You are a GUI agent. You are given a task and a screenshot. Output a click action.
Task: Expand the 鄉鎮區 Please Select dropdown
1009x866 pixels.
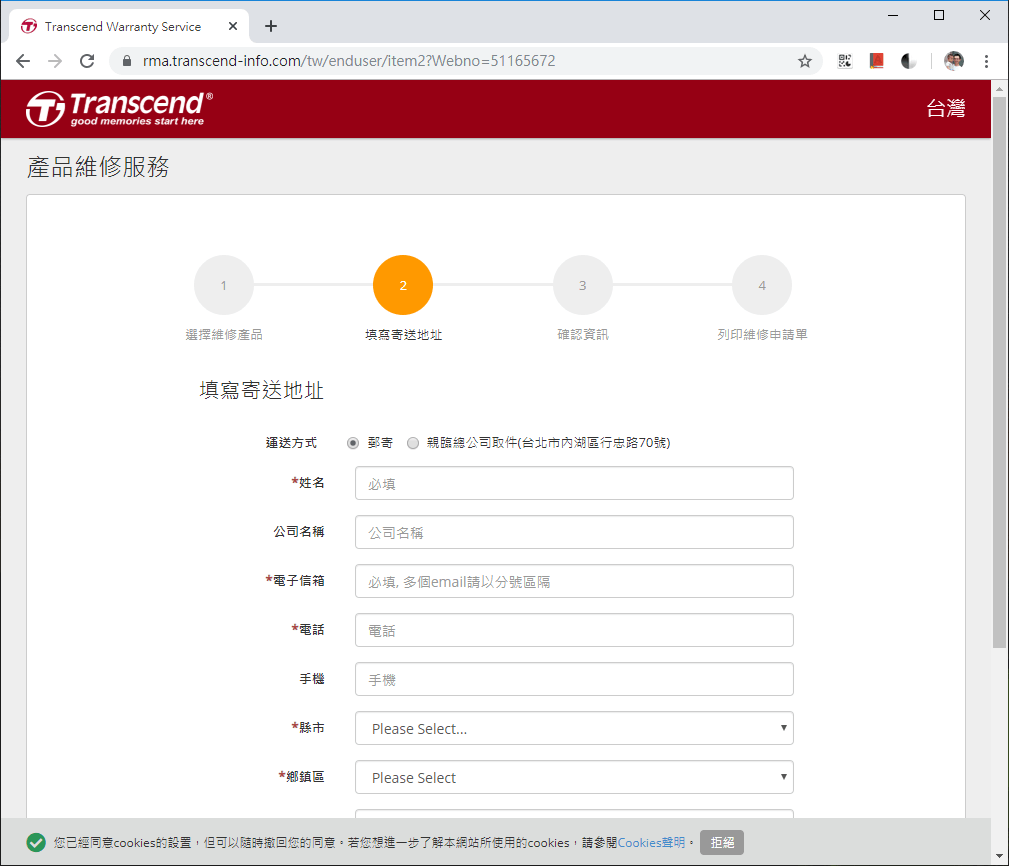pyautogui.click(x=574, y=777)
